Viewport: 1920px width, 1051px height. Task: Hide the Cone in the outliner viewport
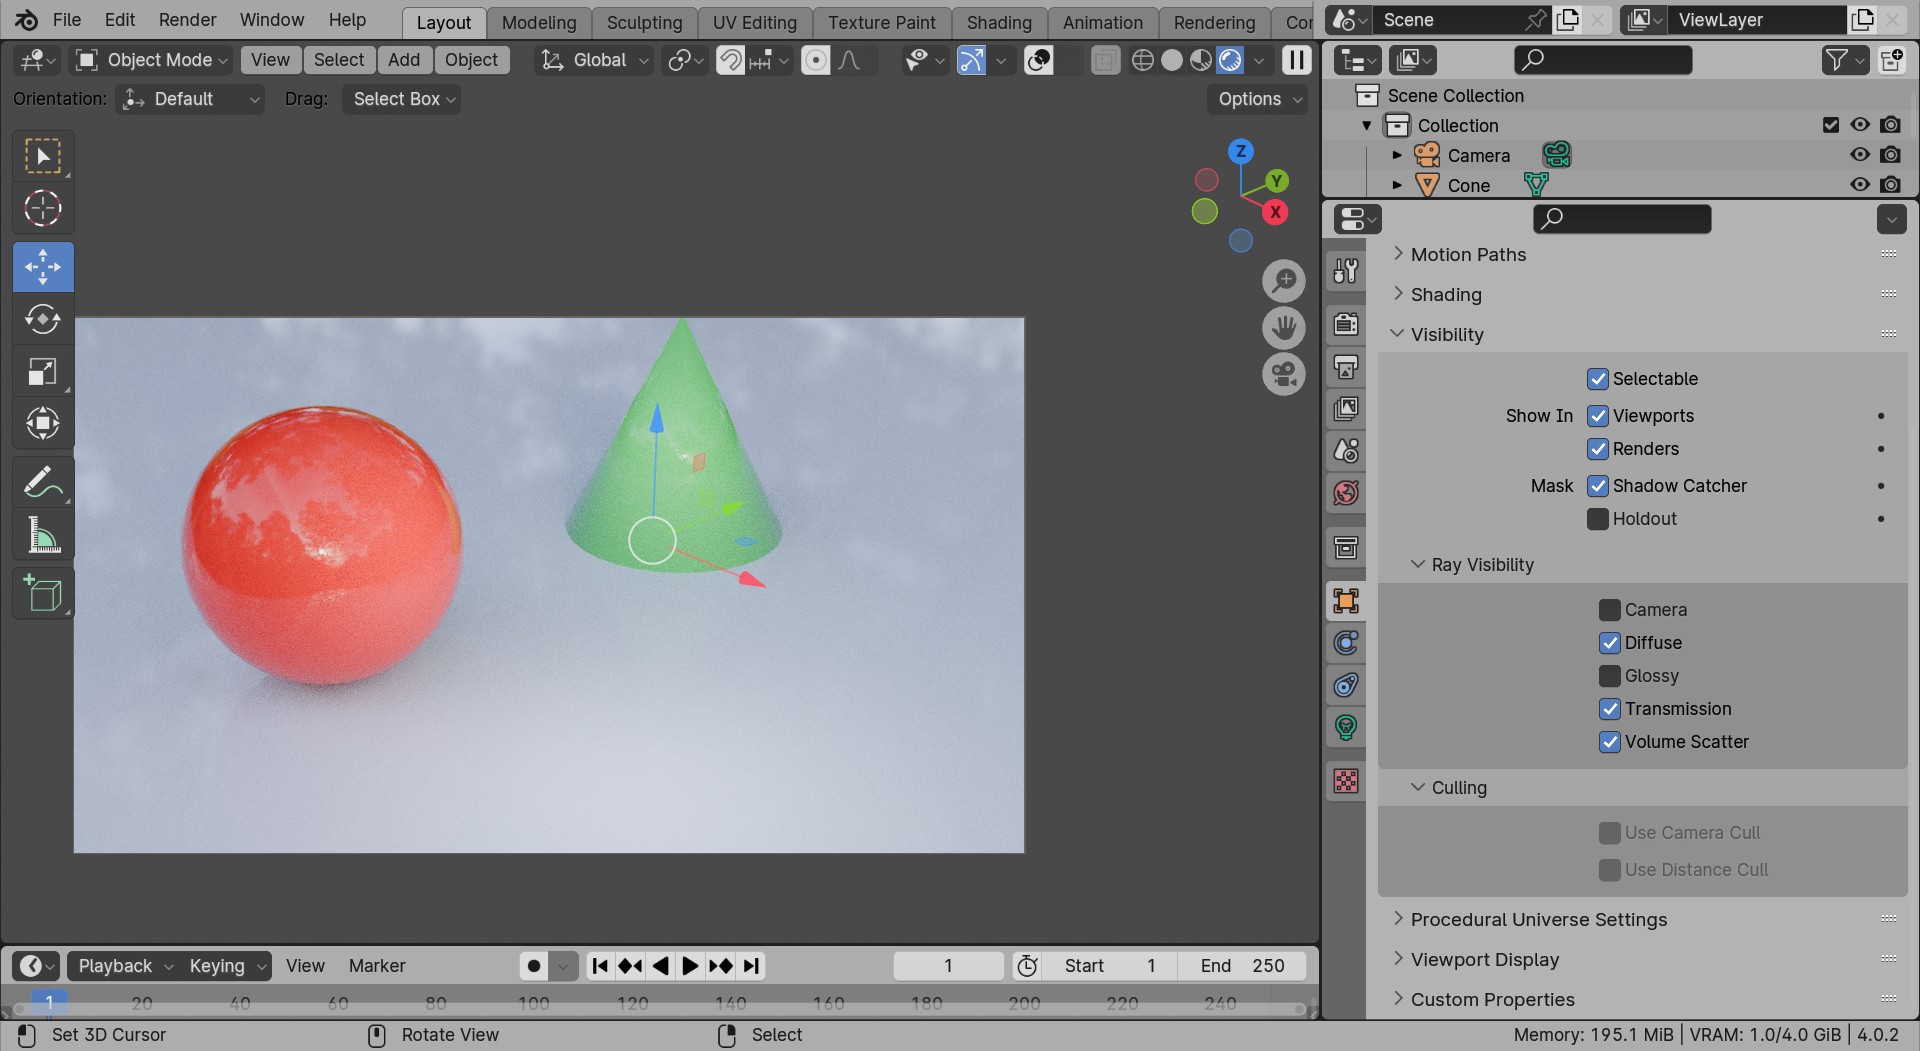point(1860,185)
